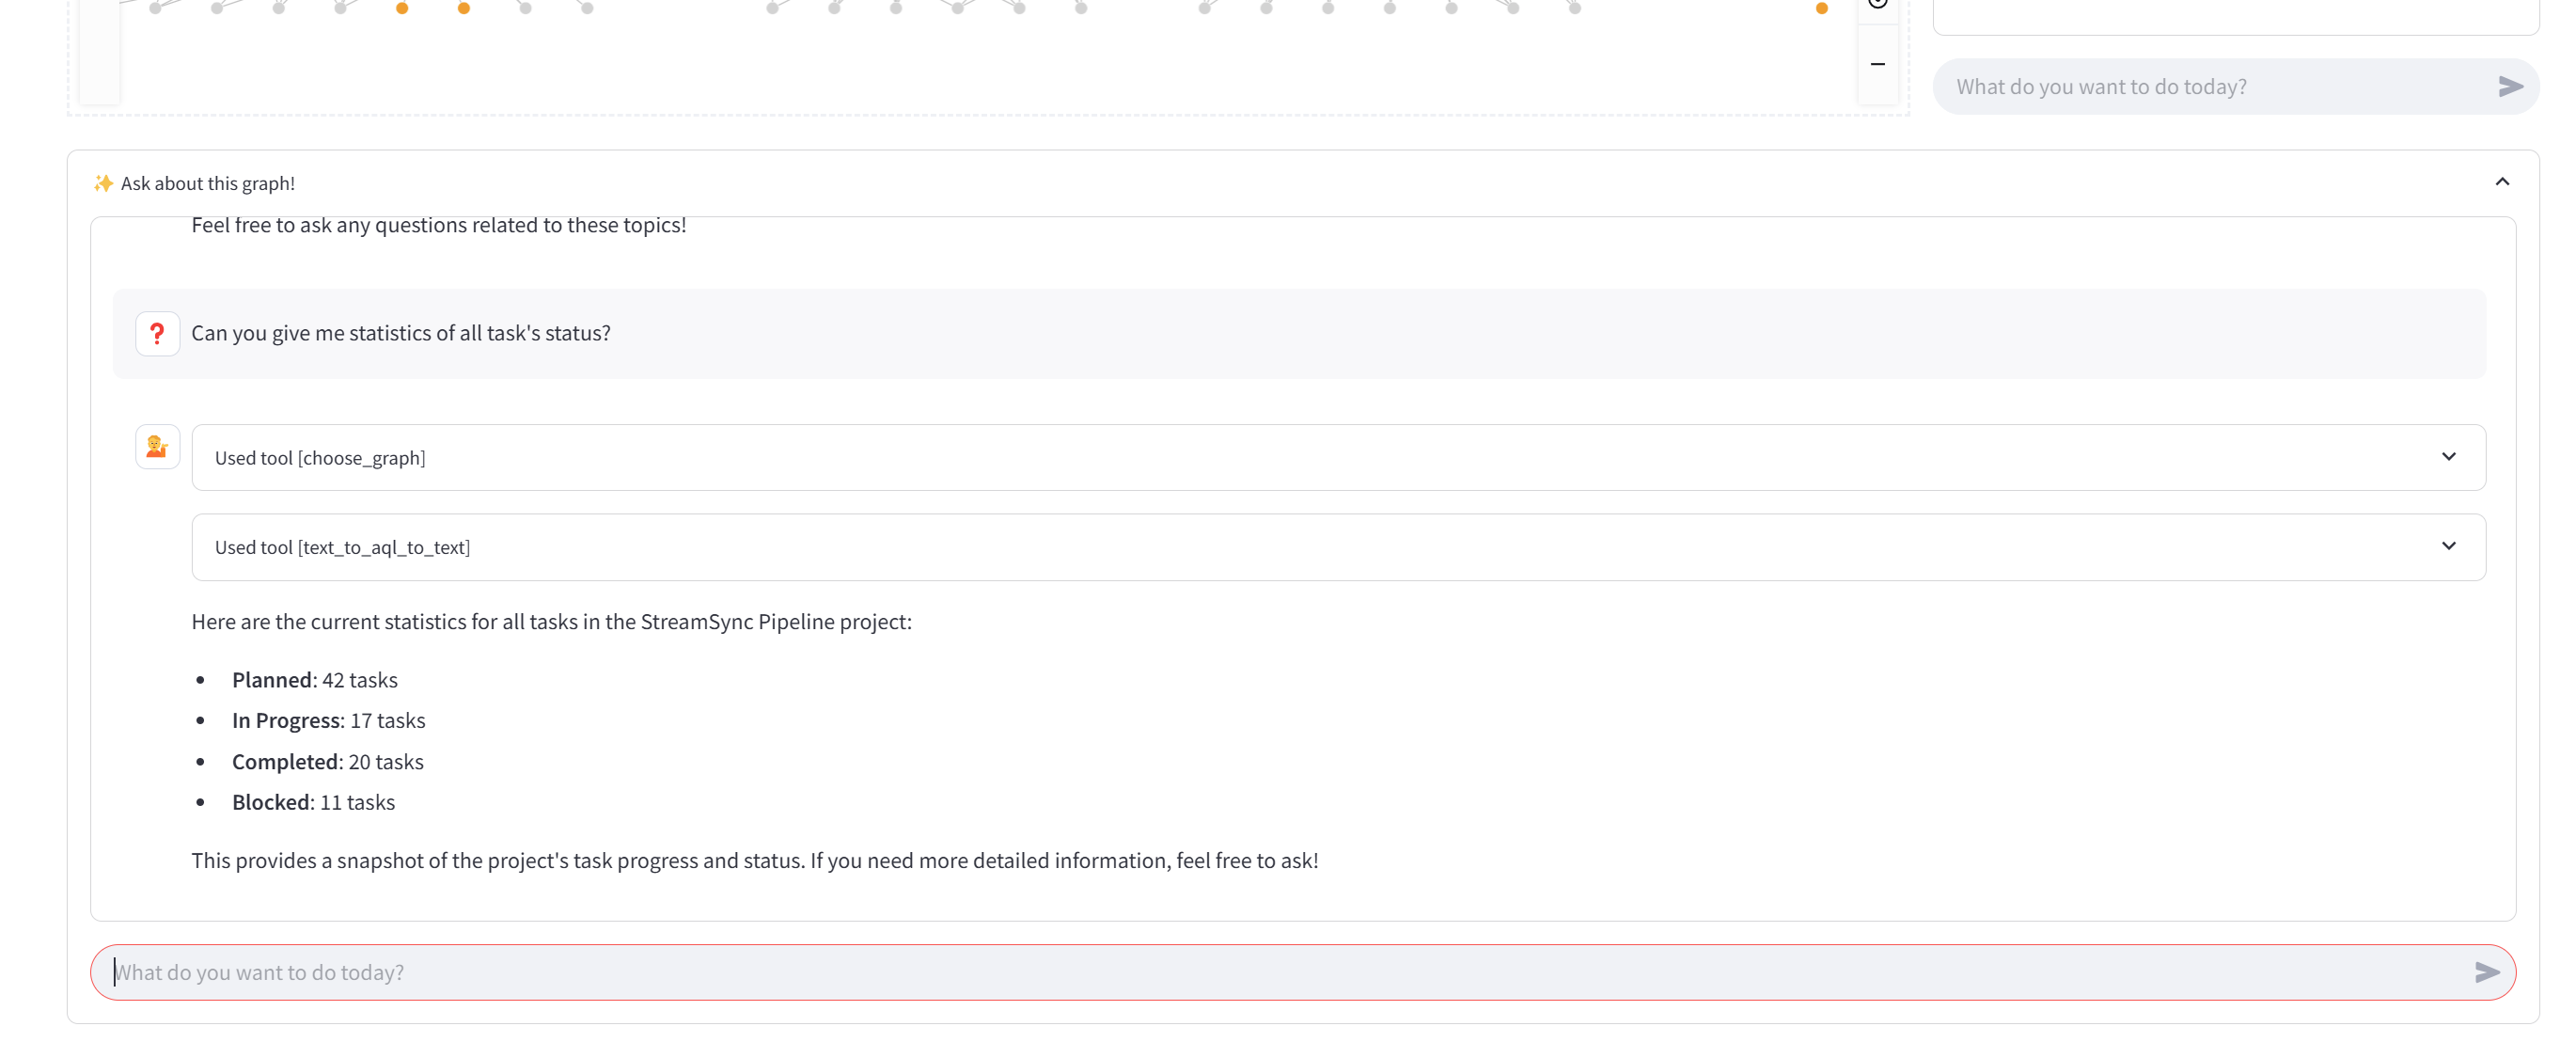Click the zoom out minus button

tap(1877, 64)
